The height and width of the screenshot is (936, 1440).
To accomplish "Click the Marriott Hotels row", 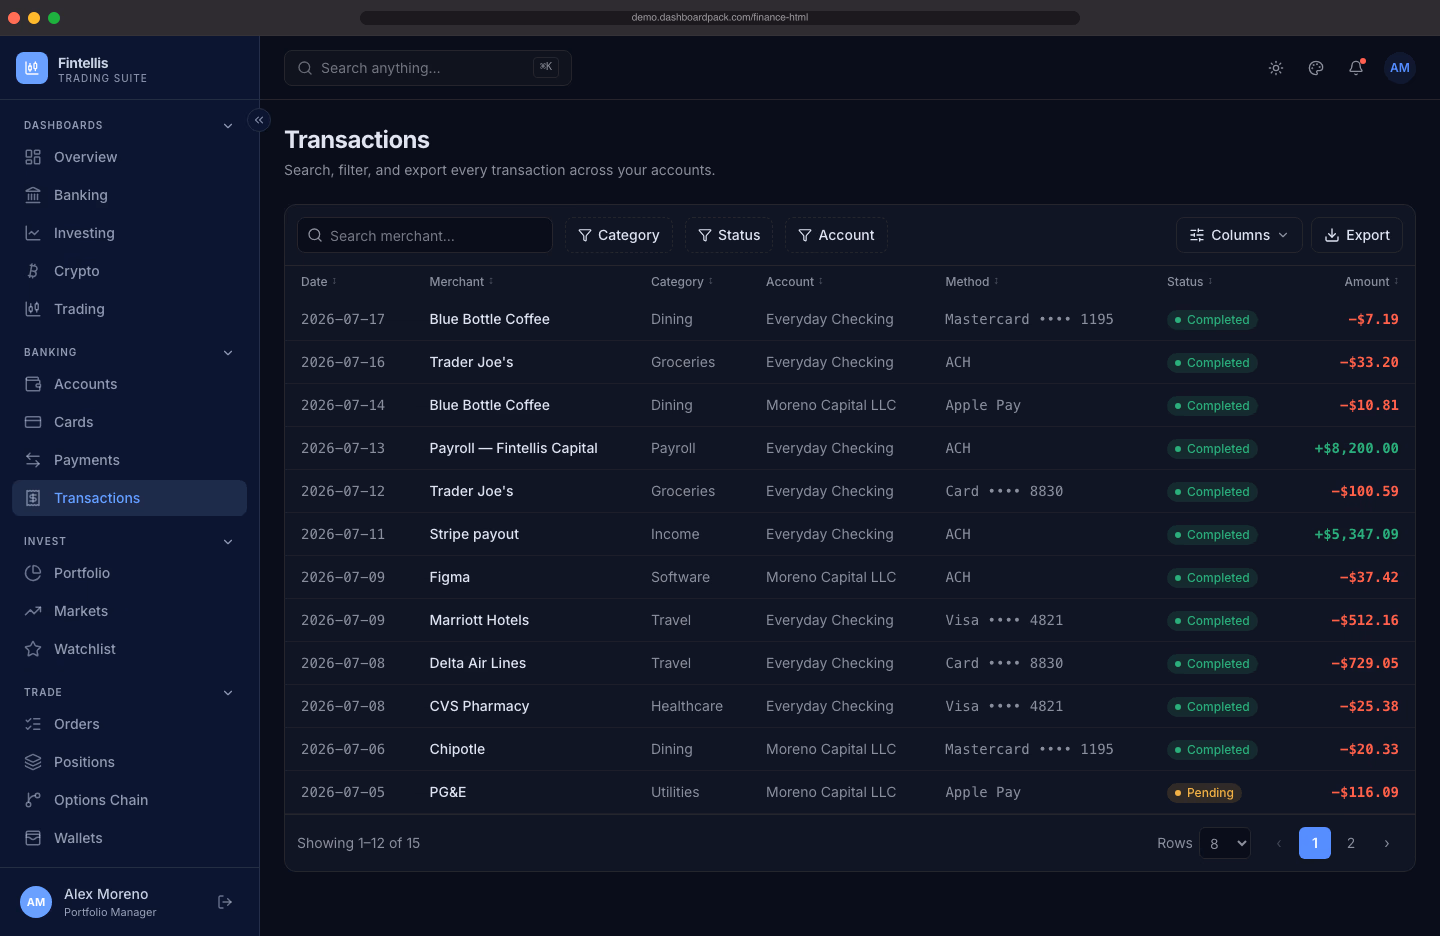I will [850, 620].
